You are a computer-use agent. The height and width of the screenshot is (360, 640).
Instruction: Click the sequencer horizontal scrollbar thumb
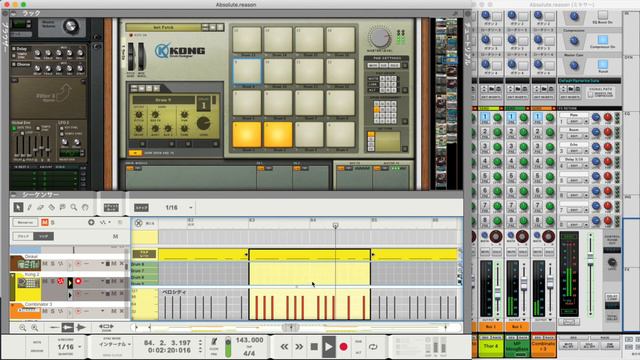[x=291, y=327]
